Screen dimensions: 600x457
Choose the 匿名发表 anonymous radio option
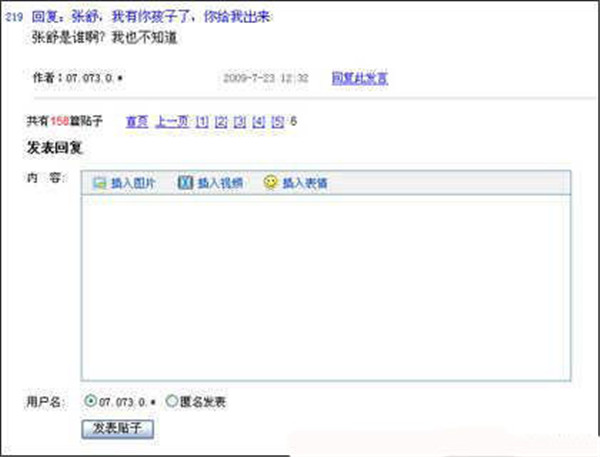[x=171, y=401]
